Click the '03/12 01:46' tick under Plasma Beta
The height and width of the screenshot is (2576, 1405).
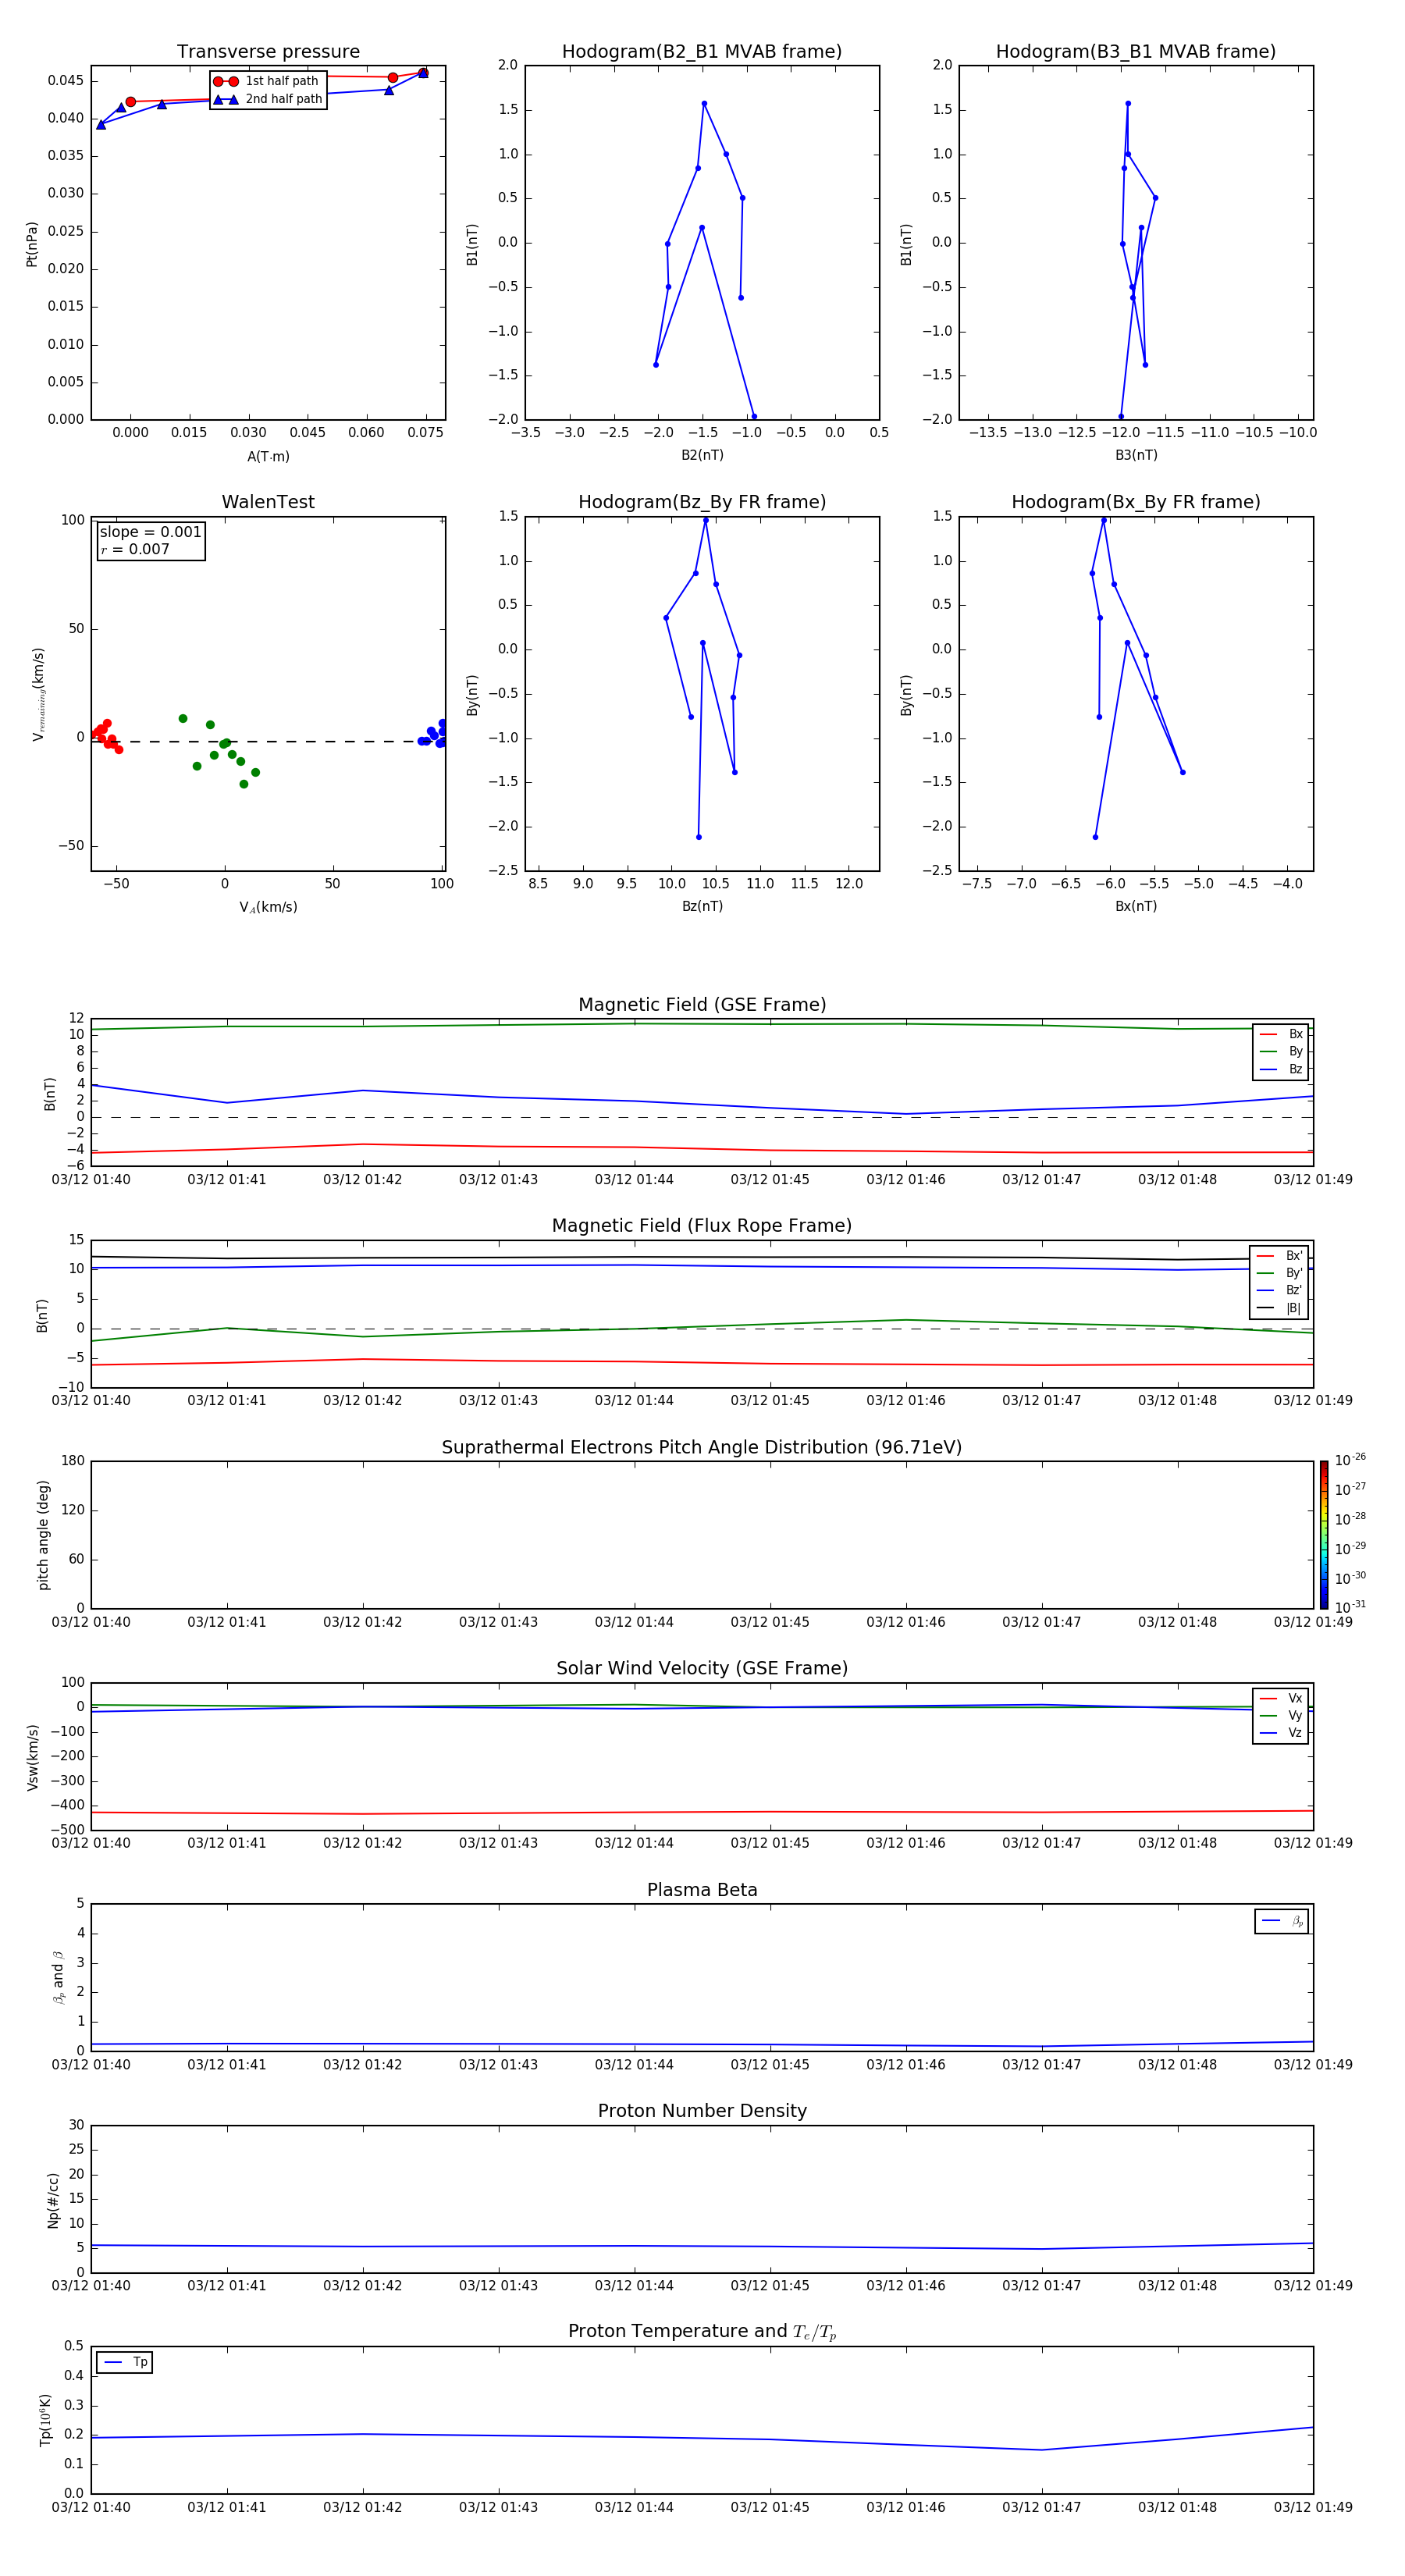[906, 2065]
